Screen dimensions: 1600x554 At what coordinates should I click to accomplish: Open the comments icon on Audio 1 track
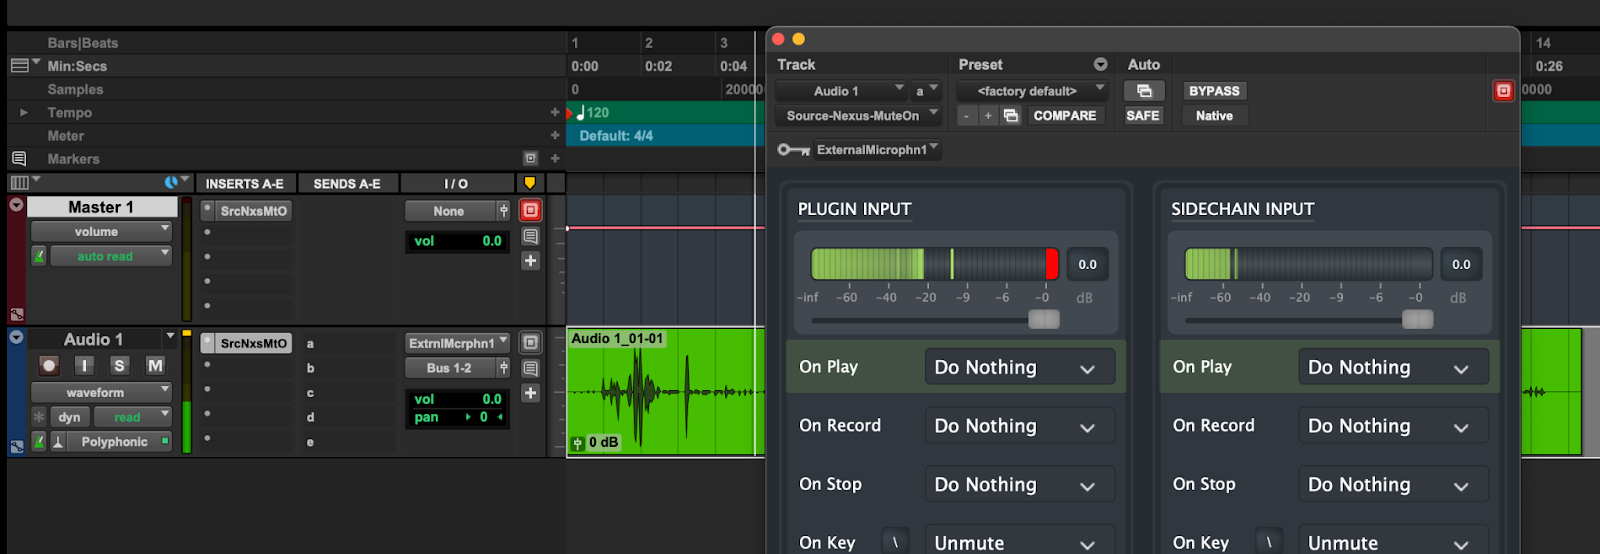point(530,369)
